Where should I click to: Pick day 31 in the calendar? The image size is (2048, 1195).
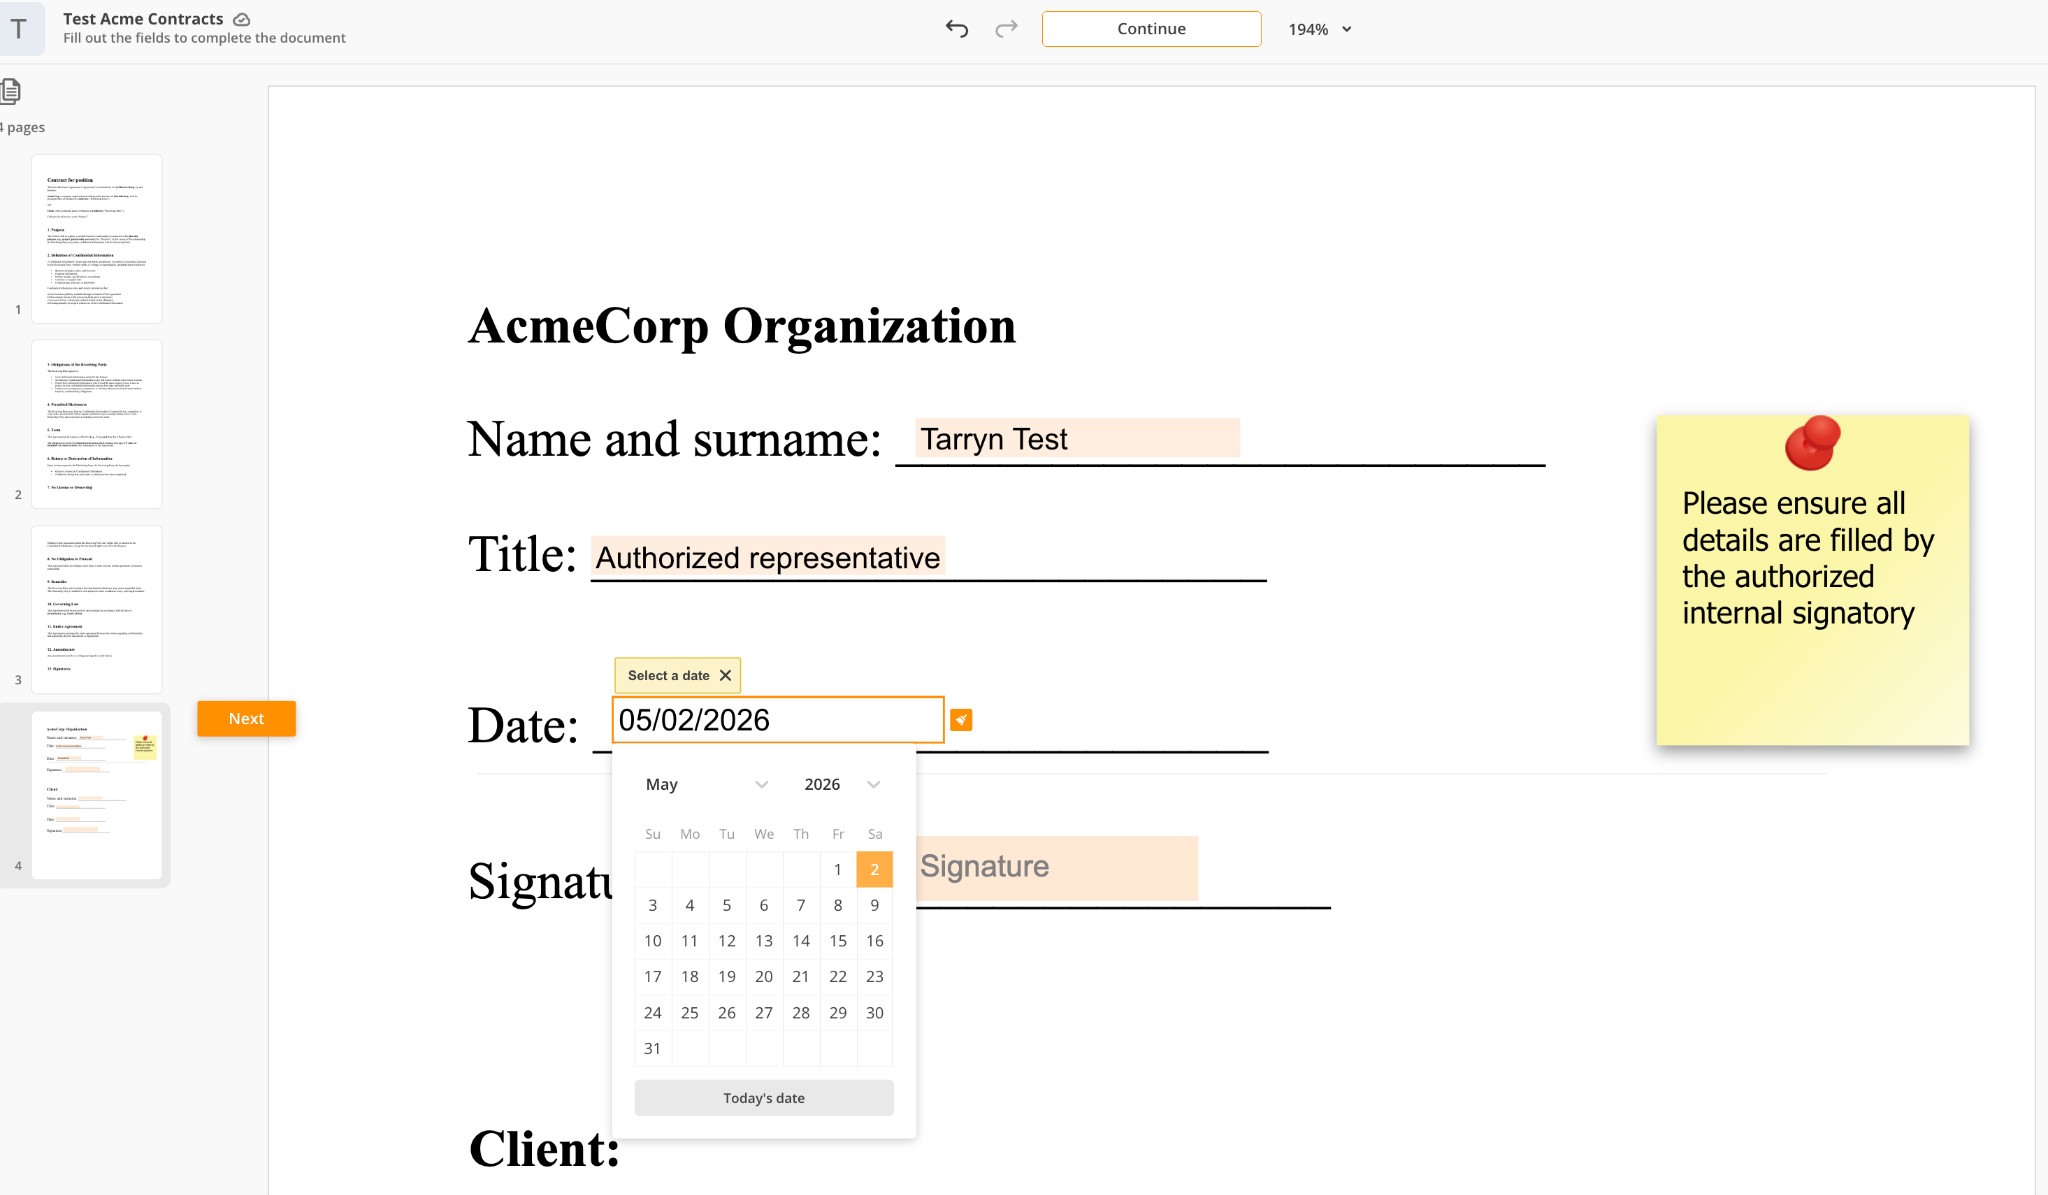pyautogui.click(x=653, y=1049)
